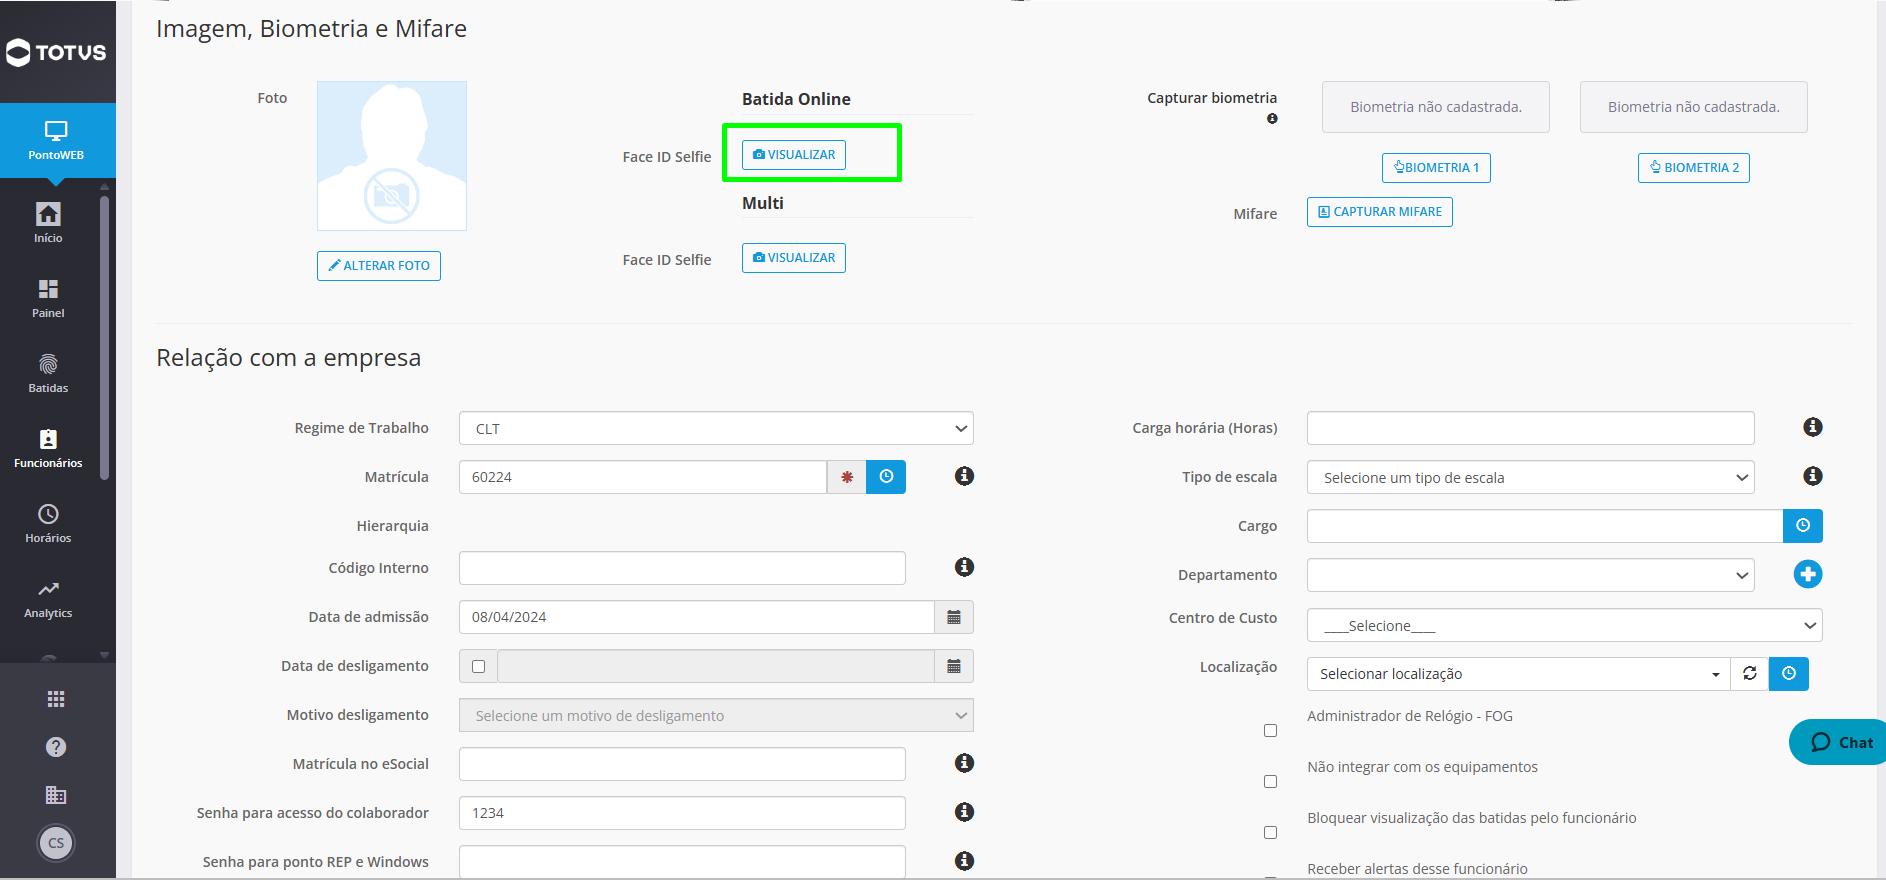Click info icon for Carga horária
Image resolution: width=1886 pixels, height=880 pixels.
[1812, 427]
